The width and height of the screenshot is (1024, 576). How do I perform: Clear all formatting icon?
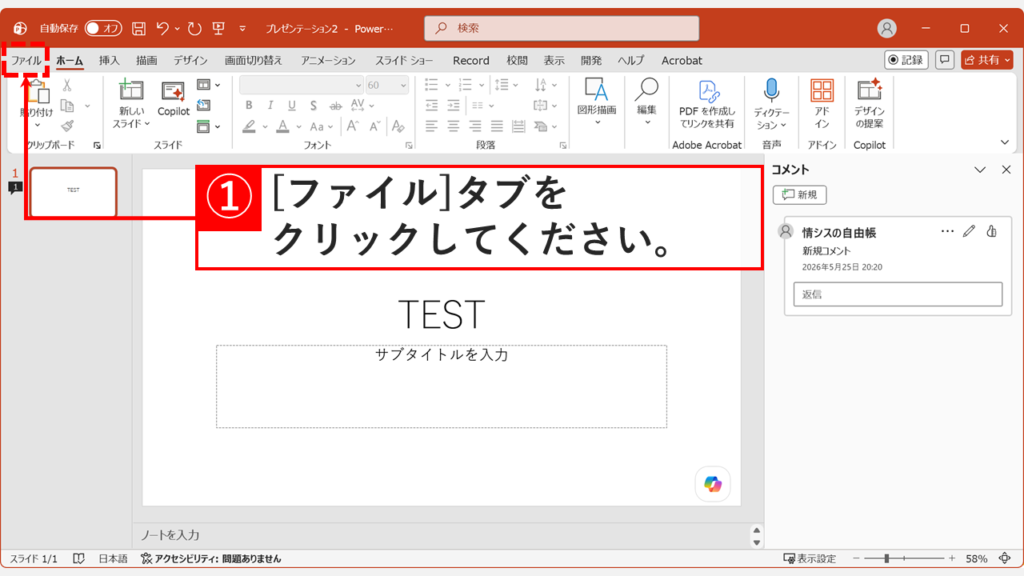tap(398, 126)
